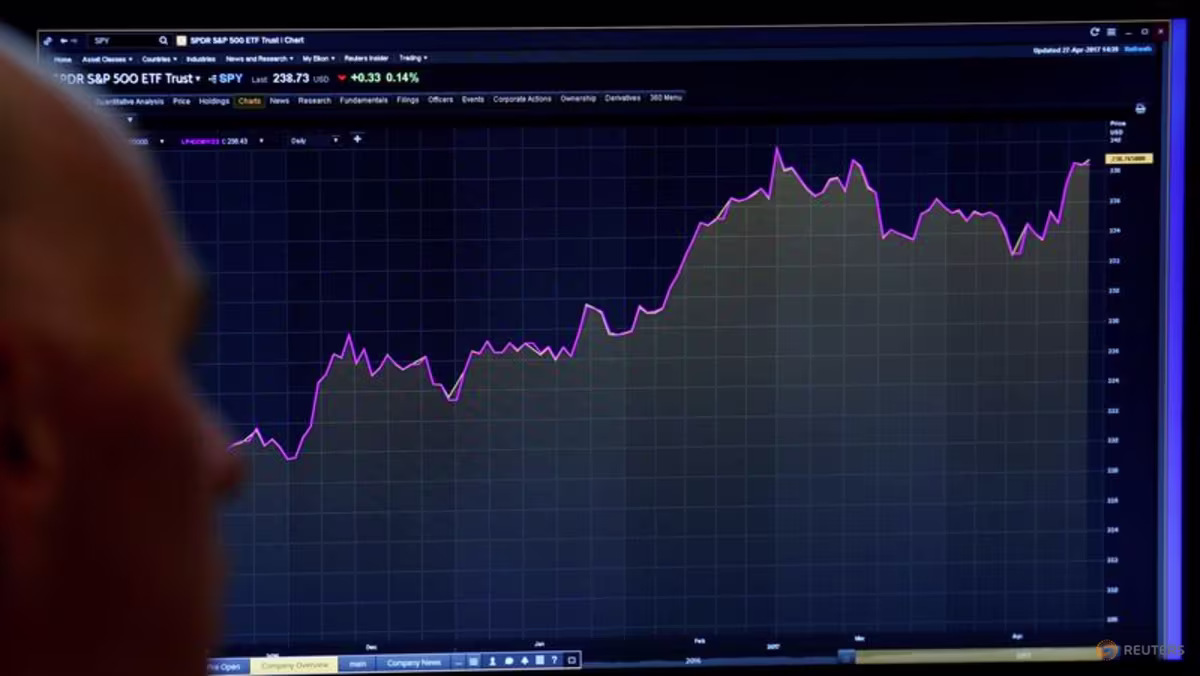Switch to the Derivatives tab

coord(623,98)
